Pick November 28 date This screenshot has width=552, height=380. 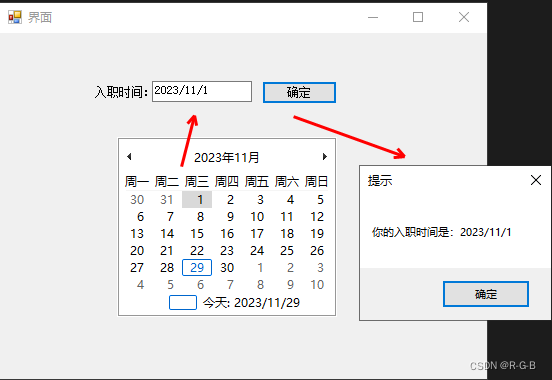167,268
